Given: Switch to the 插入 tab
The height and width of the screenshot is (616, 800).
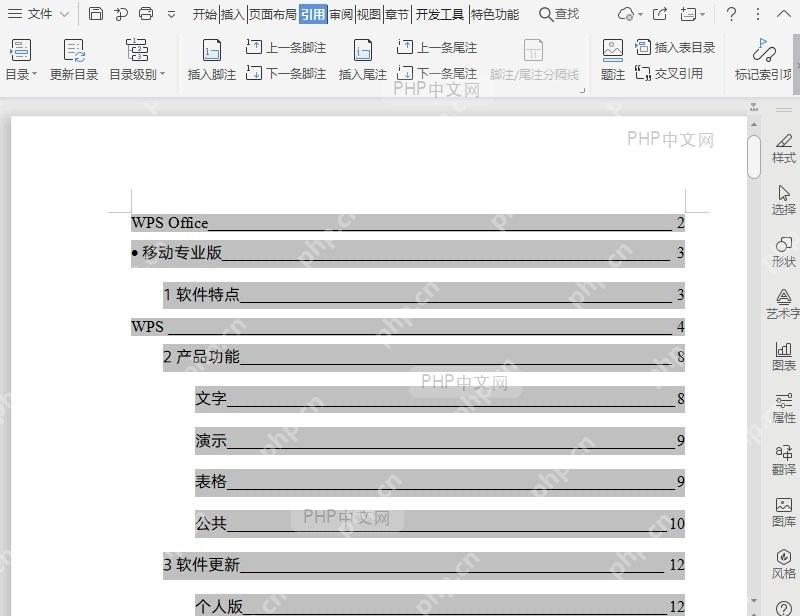Looking at the screenshot, I should click(x=233, y=14).
